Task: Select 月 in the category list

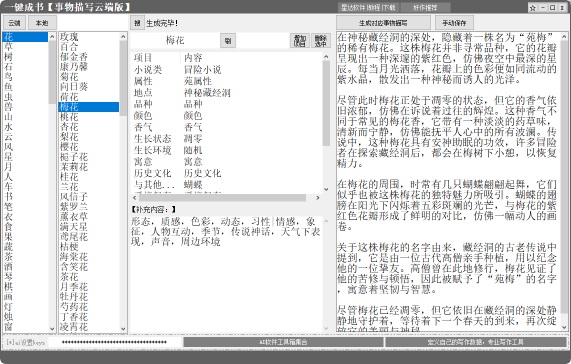Action: point(25,167)
